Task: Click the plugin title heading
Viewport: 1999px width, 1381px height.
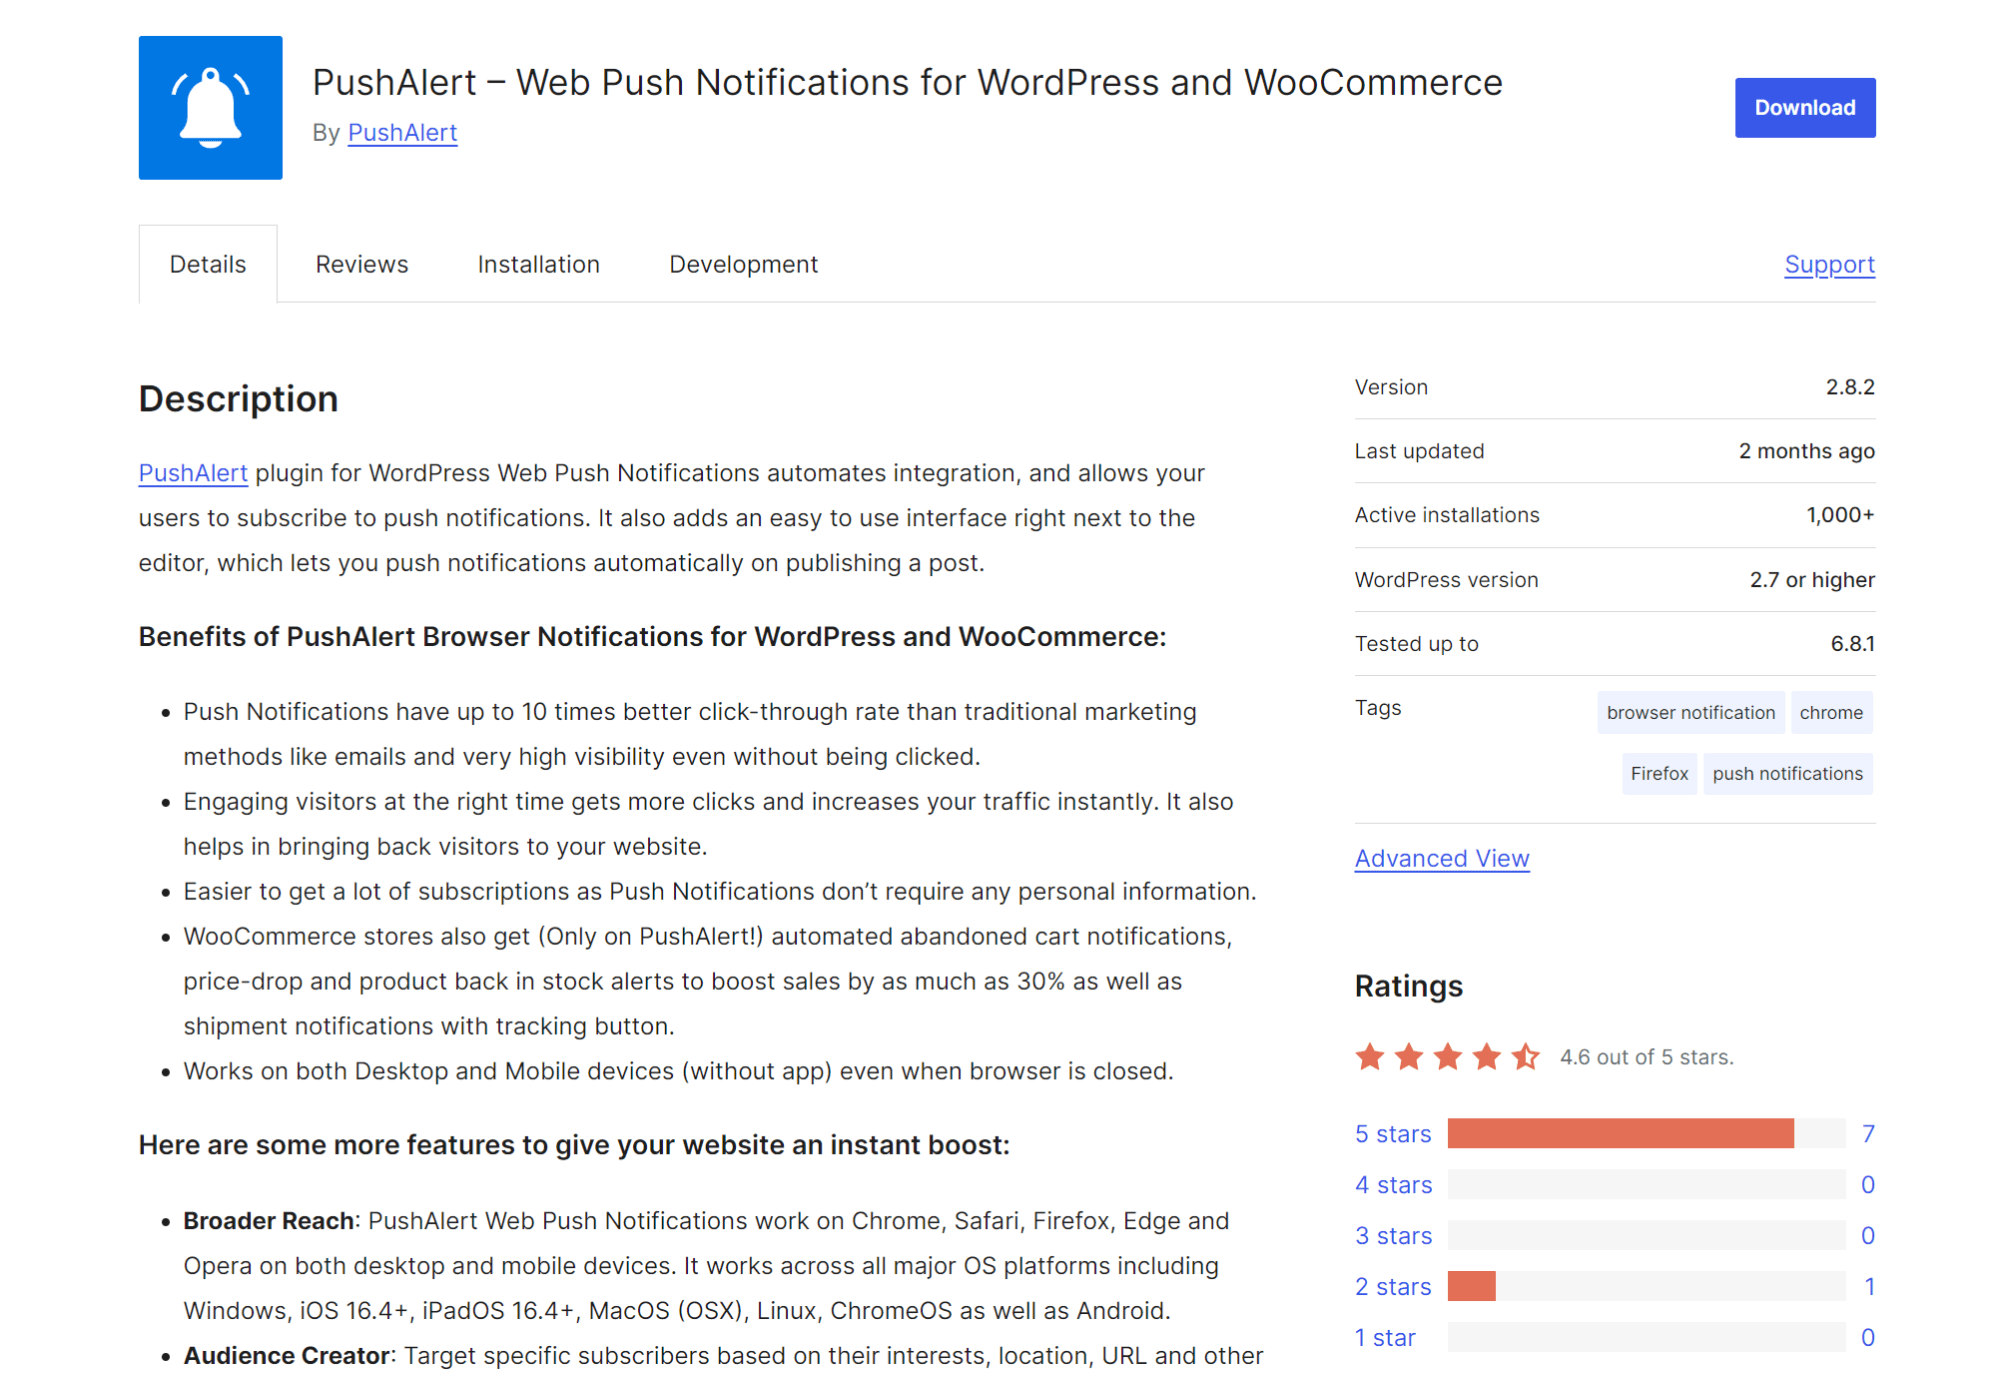Action: click(907, 82)
